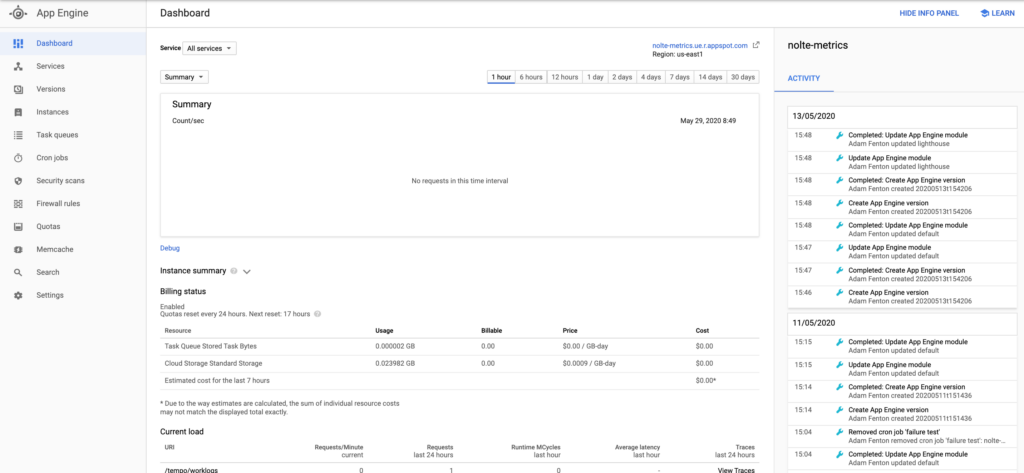1024x473 pixels.
Task: Click HIDE INFO PANEL button
Action: [x=929, y=13]
